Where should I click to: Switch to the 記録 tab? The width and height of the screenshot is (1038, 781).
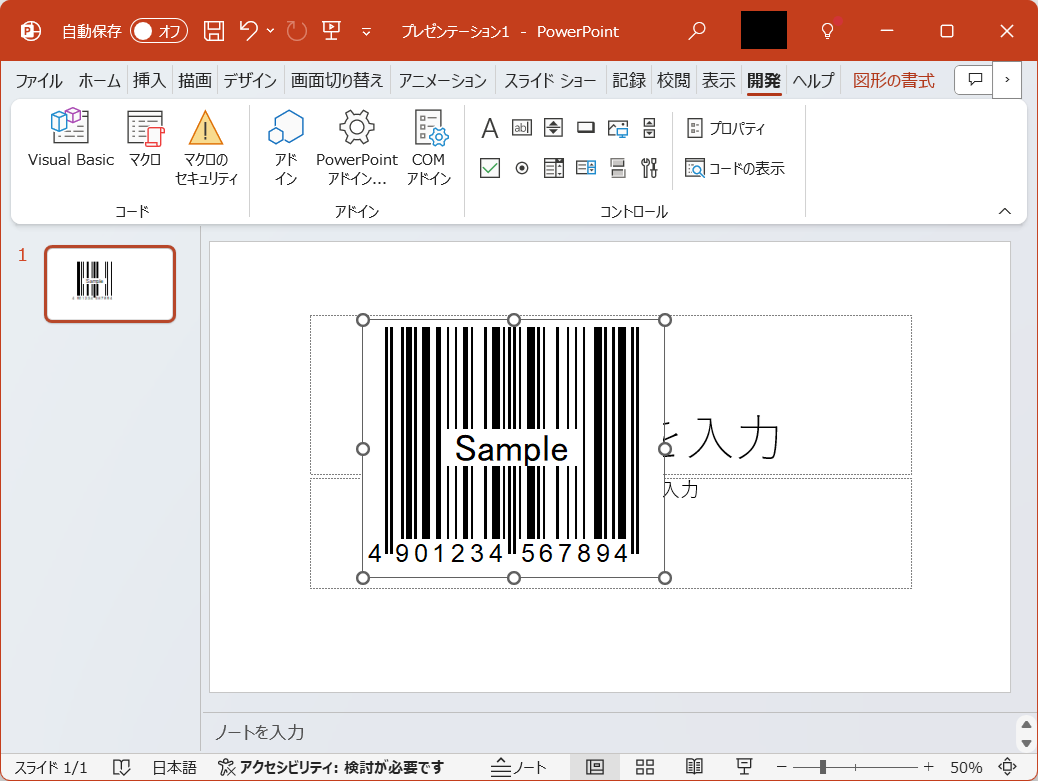629,81
